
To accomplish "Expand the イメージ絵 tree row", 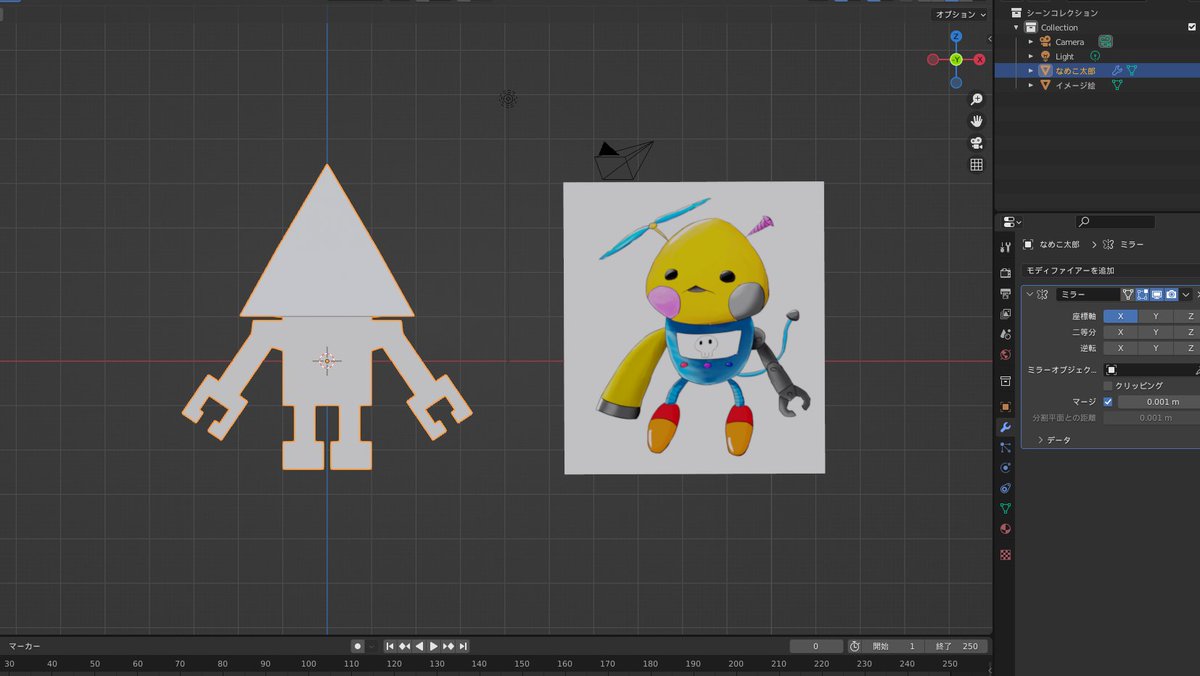I will 1031,85.
